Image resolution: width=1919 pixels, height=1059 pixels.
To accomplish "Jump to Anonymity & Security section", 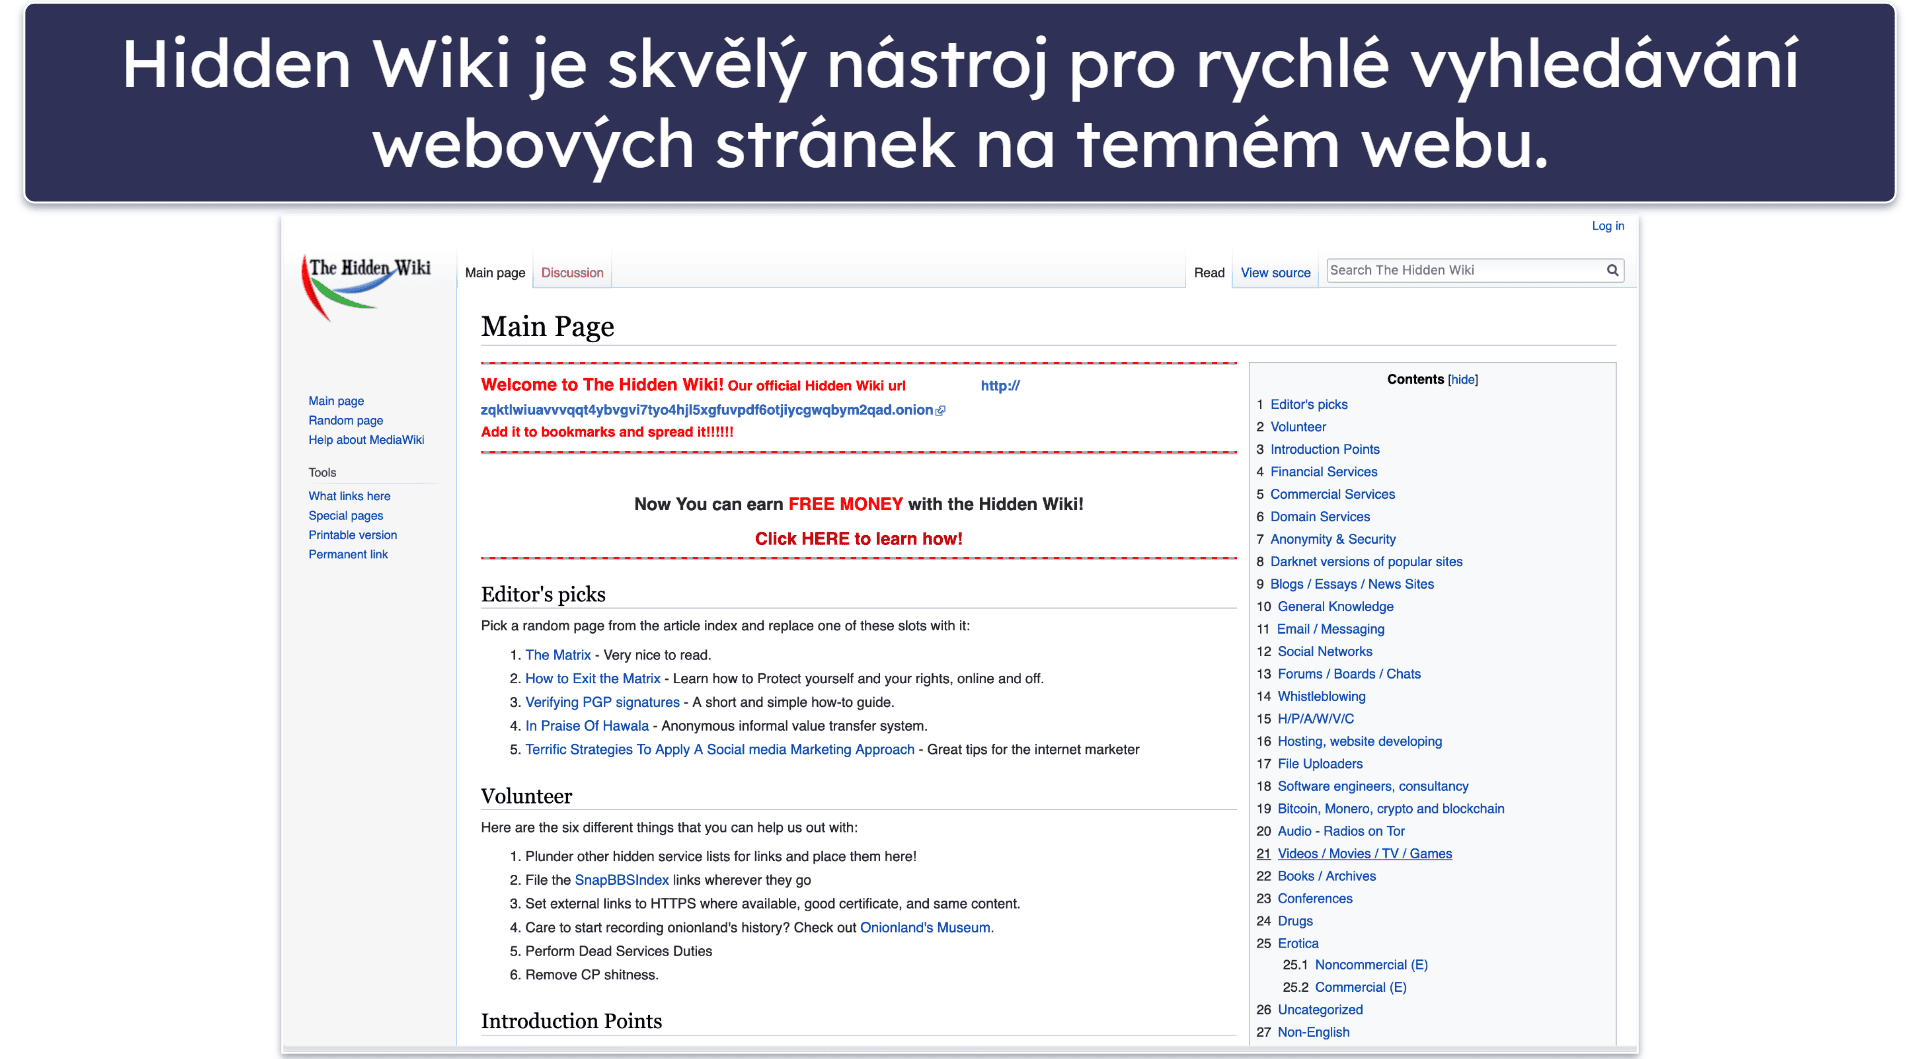I will coord(1333,540).
